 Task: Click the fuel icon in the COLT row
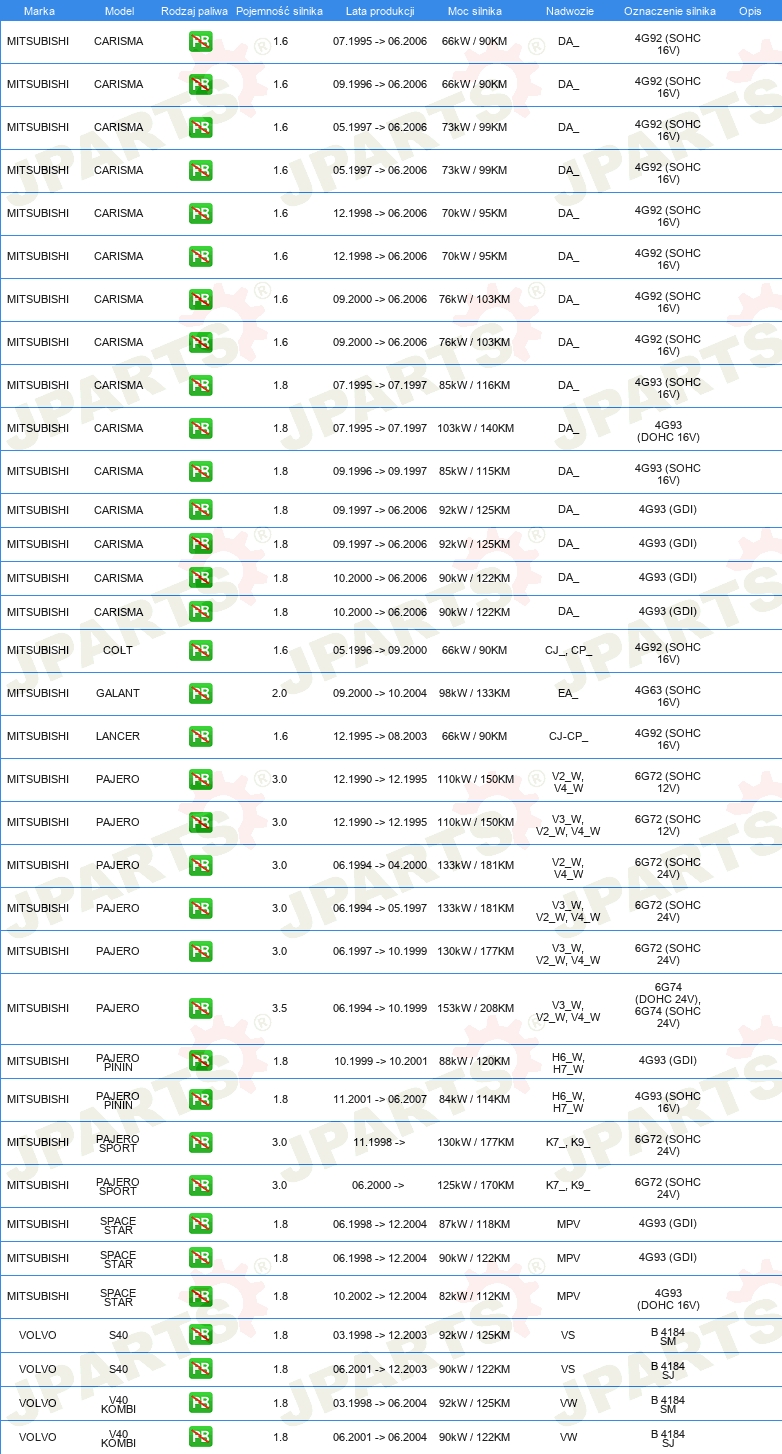(200, 650)
